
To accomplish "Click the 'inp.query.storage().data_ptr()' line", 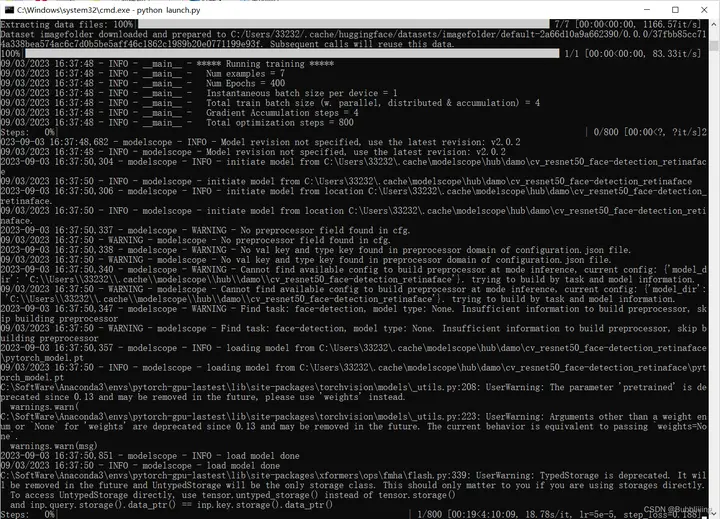I will (x=172, y=504).
